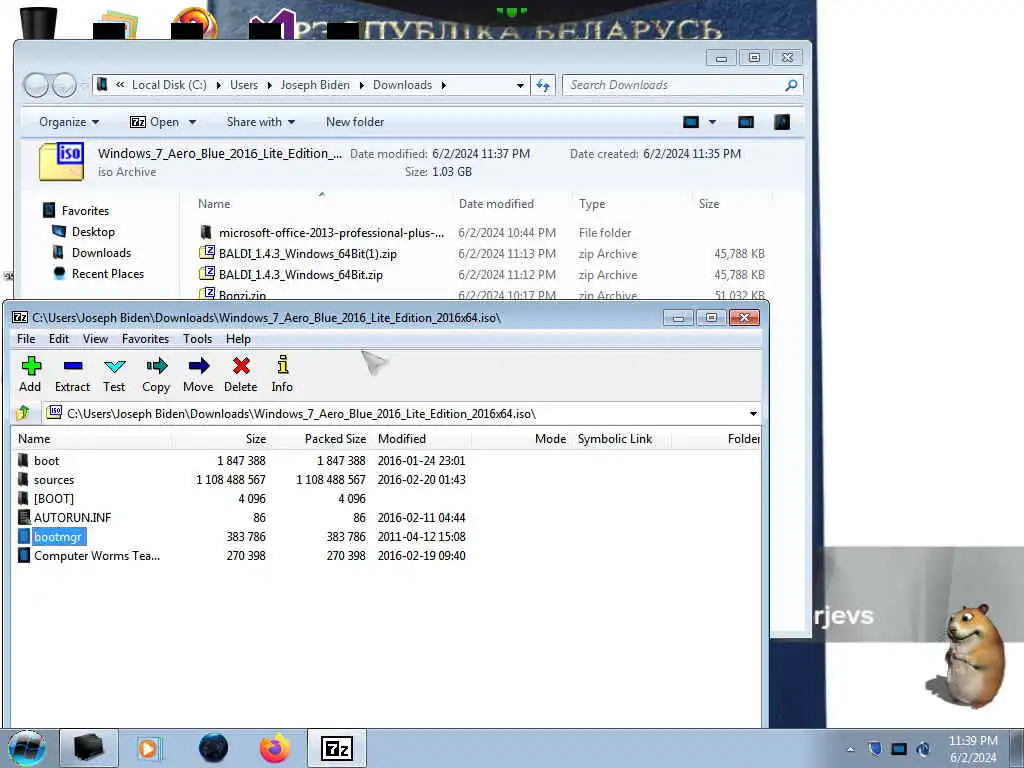The height and width of the screenshot is (768, 1024).
Task: Select the microsoft-office-2013-professional-plus folder
Action: (x=323, y=232)
